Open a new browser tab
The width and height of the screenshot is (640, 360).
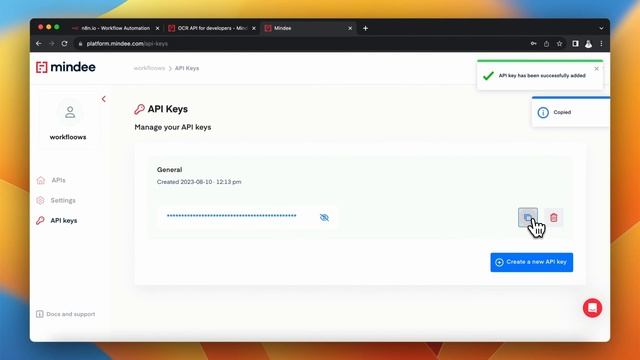click(x=365, y=28)
